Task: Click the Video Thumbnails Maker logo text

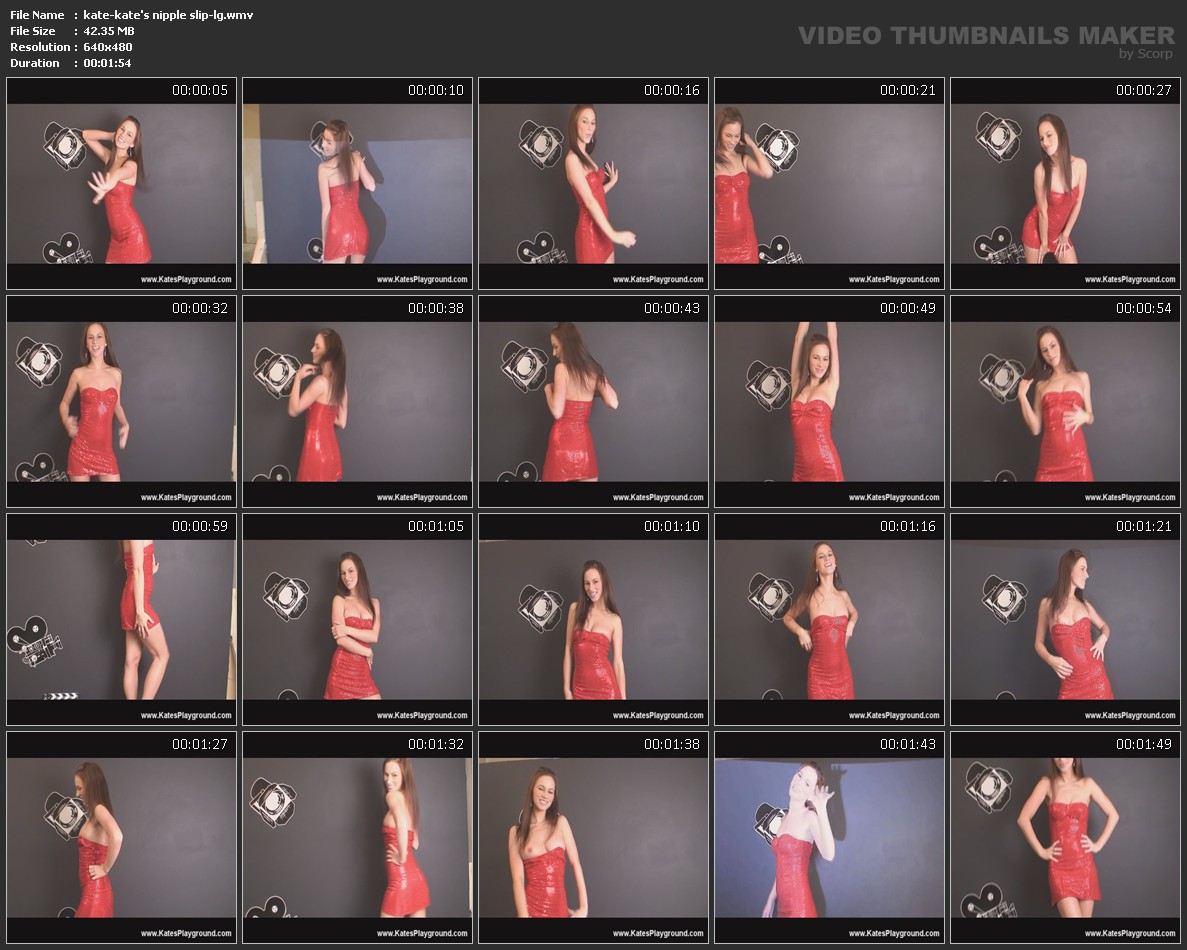Action: [x=986, y=36]
